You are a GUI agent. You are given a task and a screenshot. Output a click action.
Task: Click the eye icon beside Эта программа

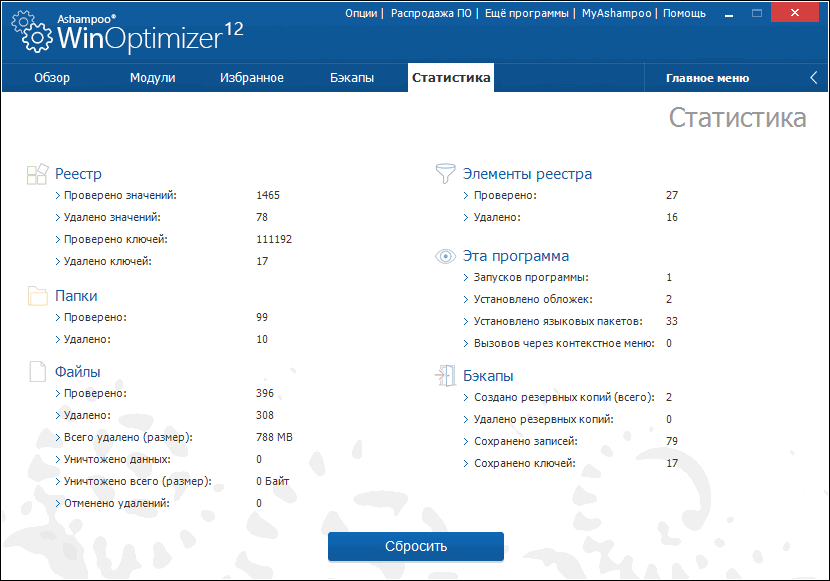tap(445, 257)
